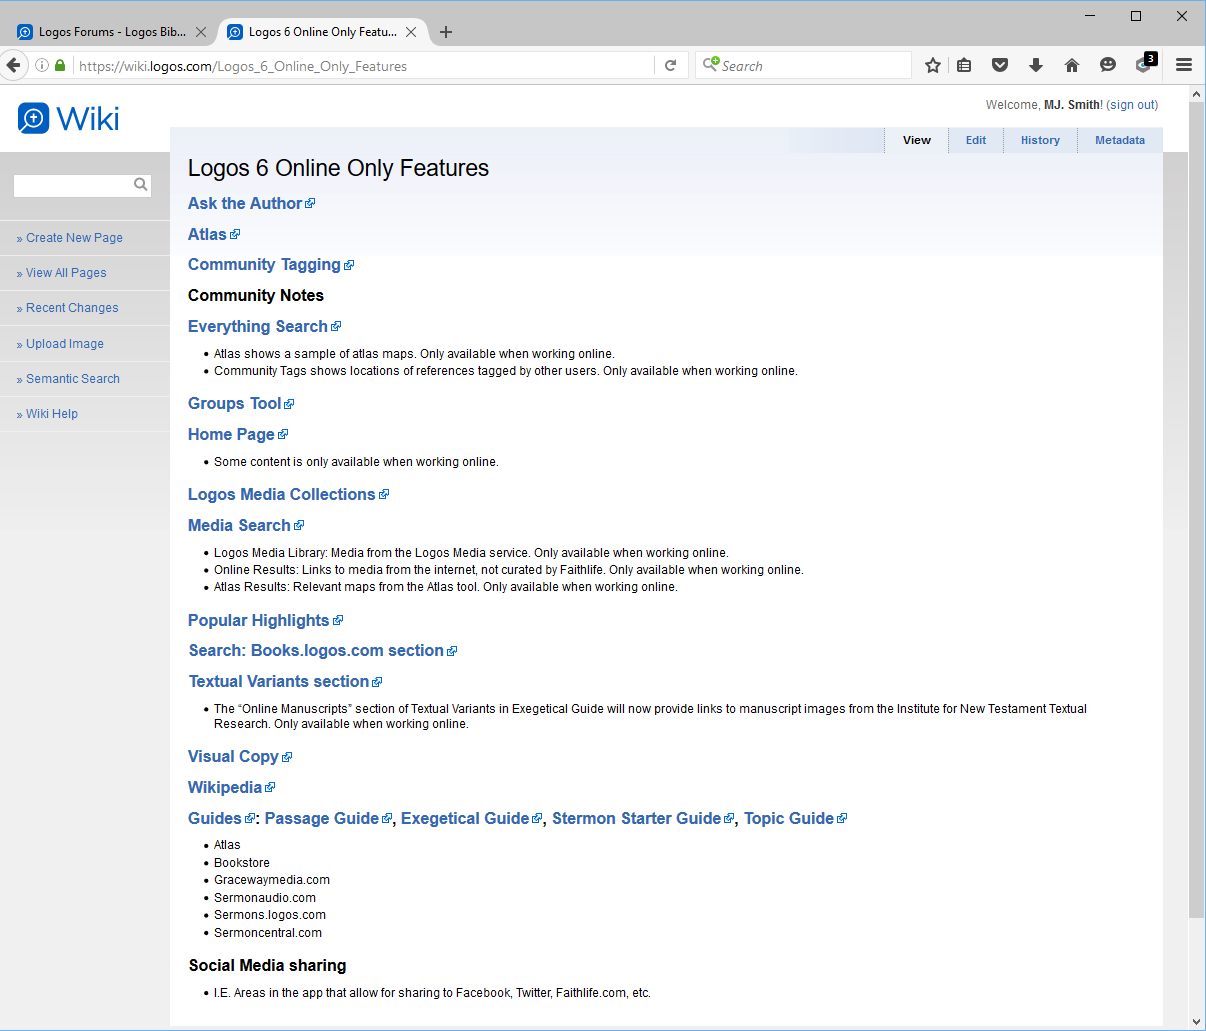Open the downloads arrow icon
1206x1031 pixels.
pyautogui.click(x=1036, y=65)
